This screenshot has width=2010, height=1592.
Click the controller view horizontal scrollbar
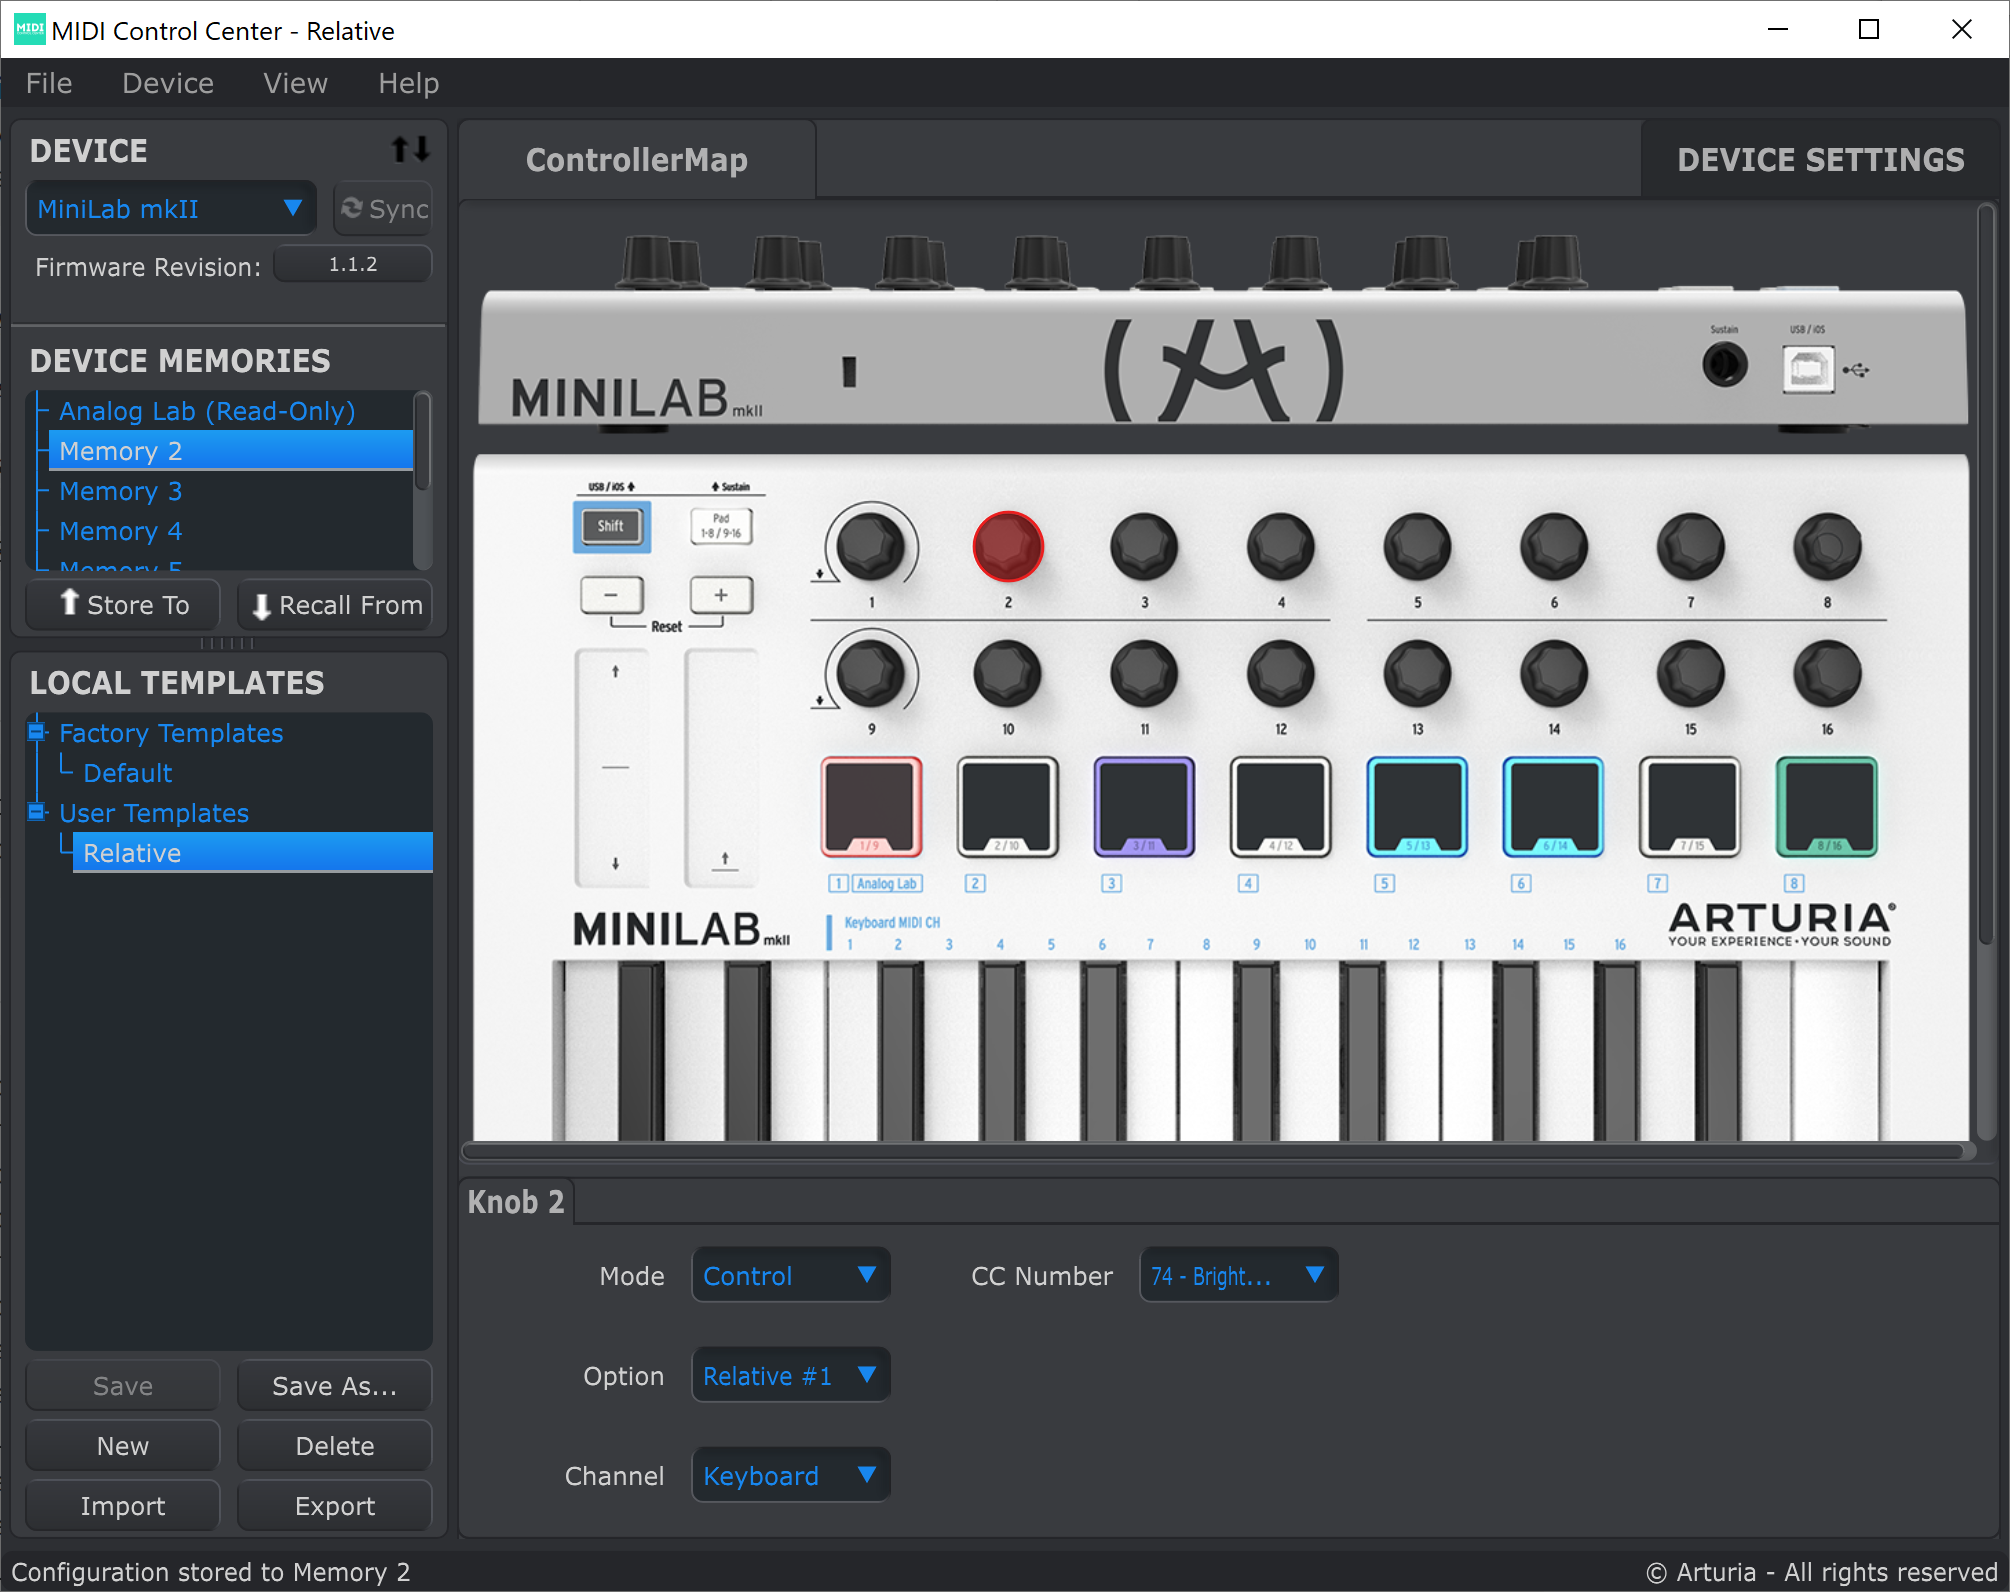click(x=1215, y=1151)
